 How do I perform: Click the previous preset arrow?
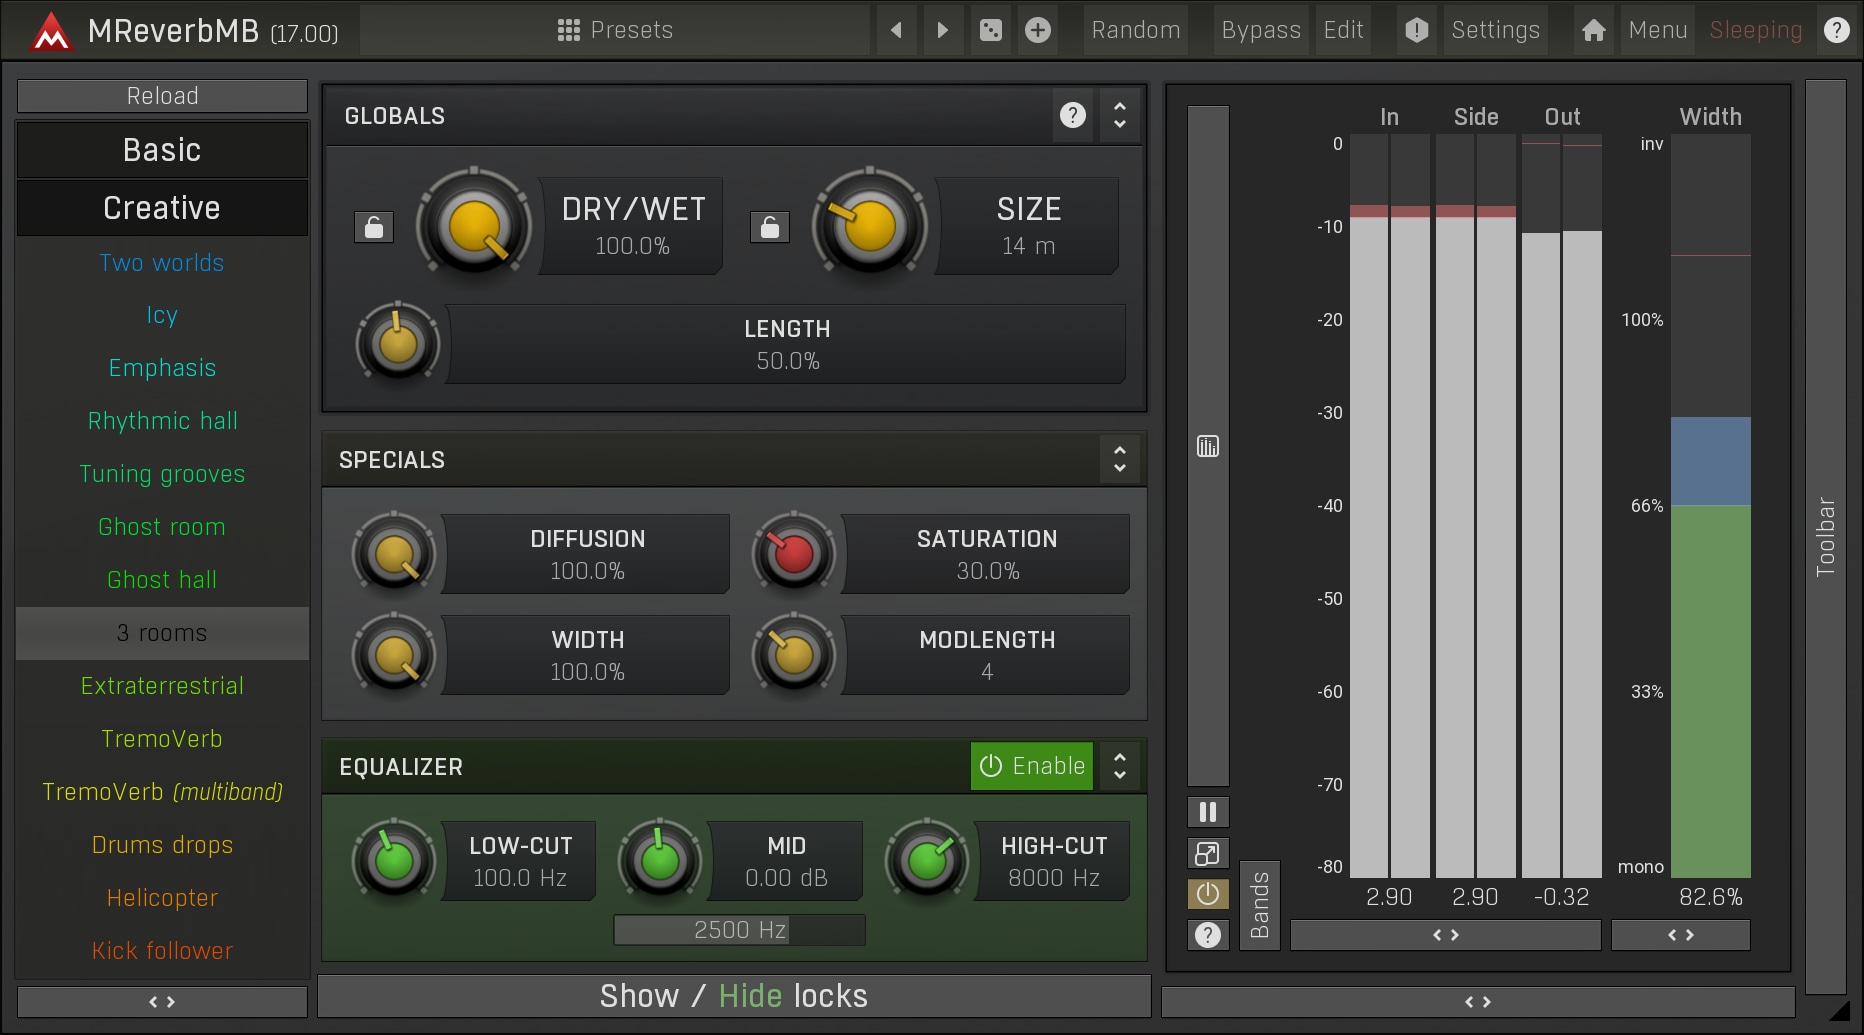[x=896, y=30]
